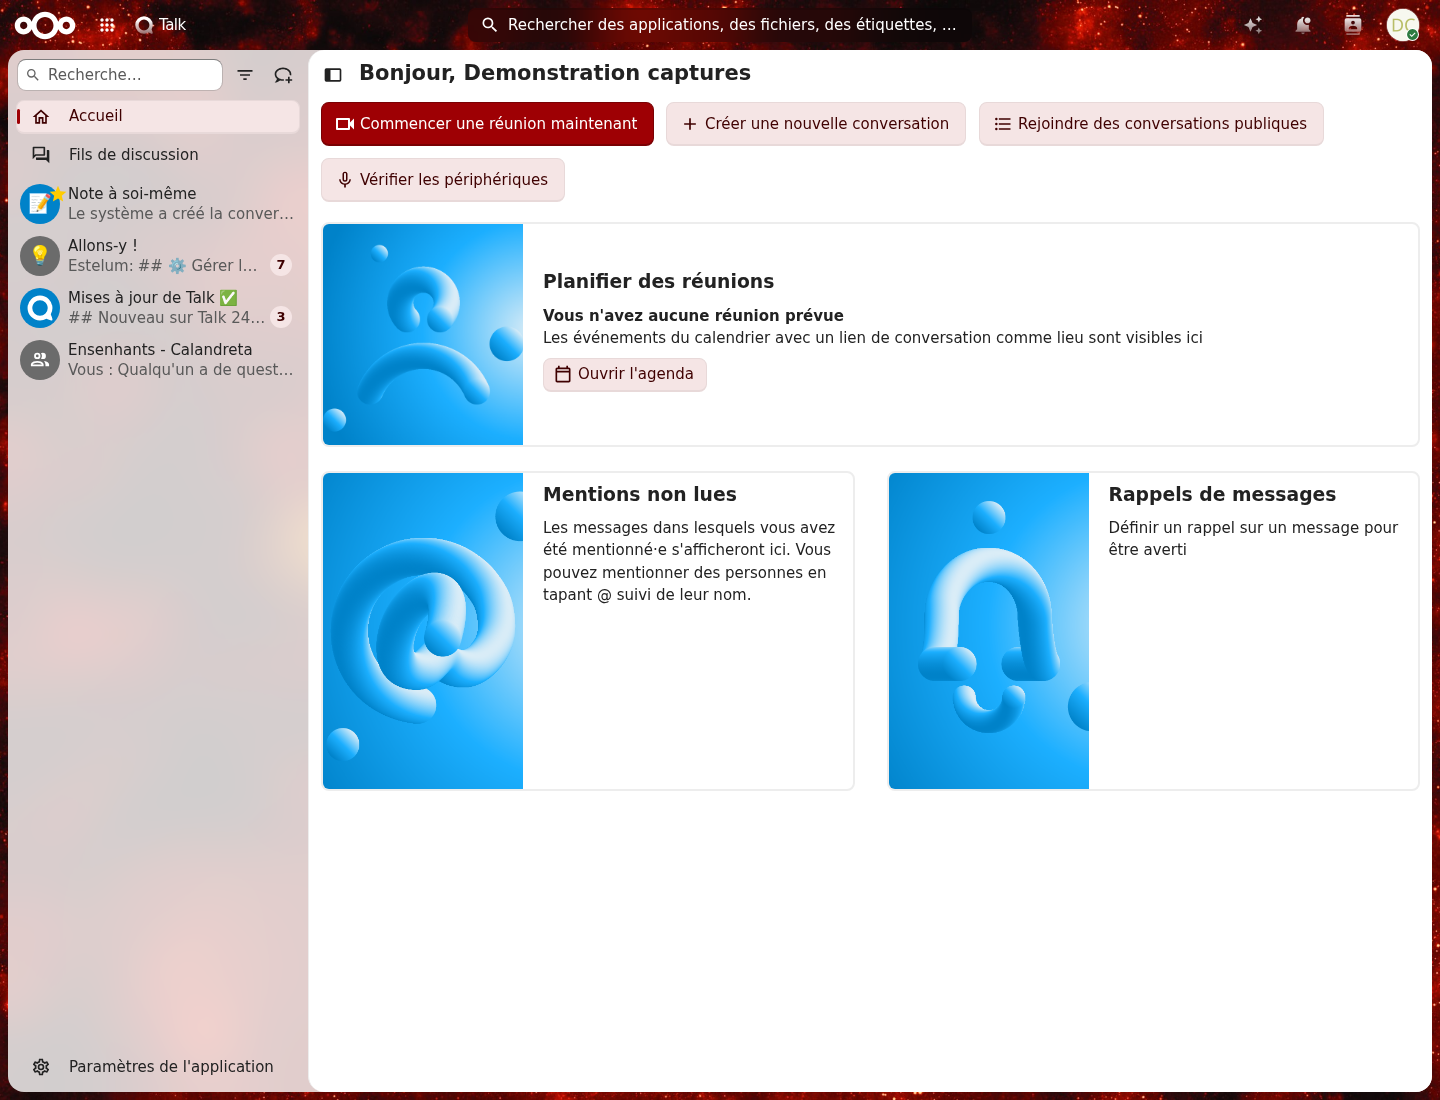Open the contacts menu icon
1440x1100 pixels.
1353,25
